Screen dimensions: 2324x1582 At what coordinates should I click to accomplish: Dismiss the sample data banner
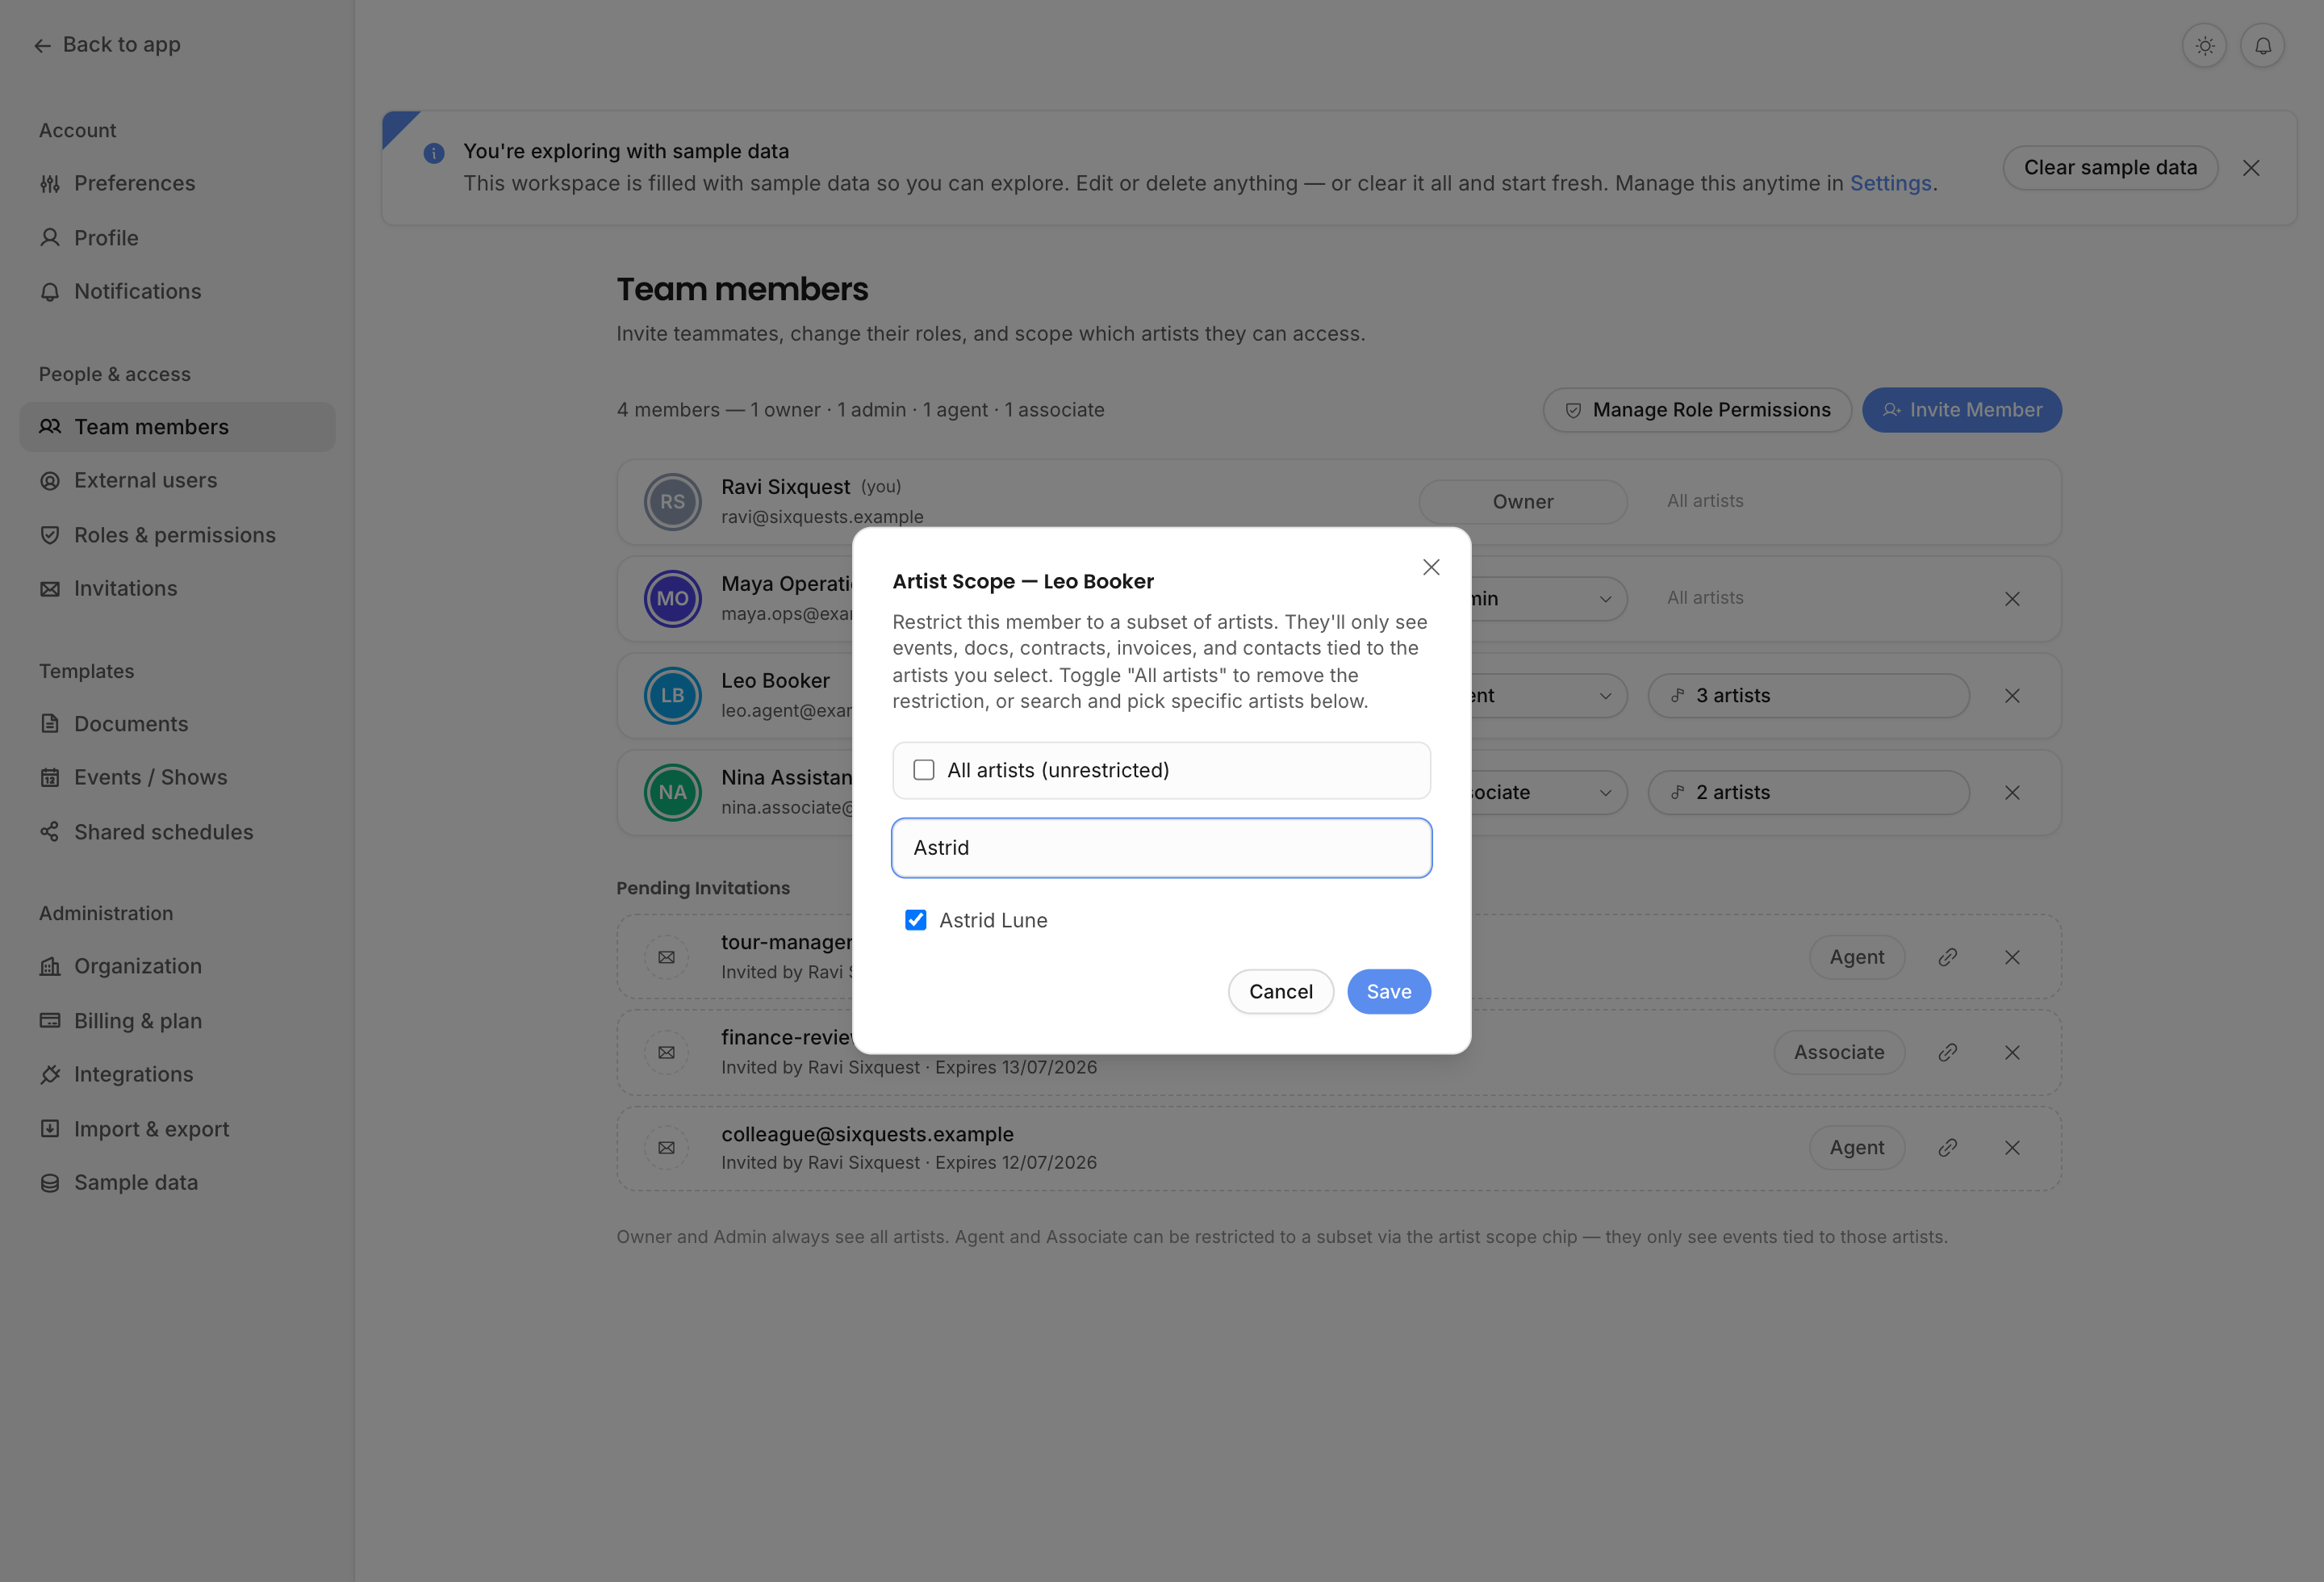pyautogui.click(x=2251, y=168)
